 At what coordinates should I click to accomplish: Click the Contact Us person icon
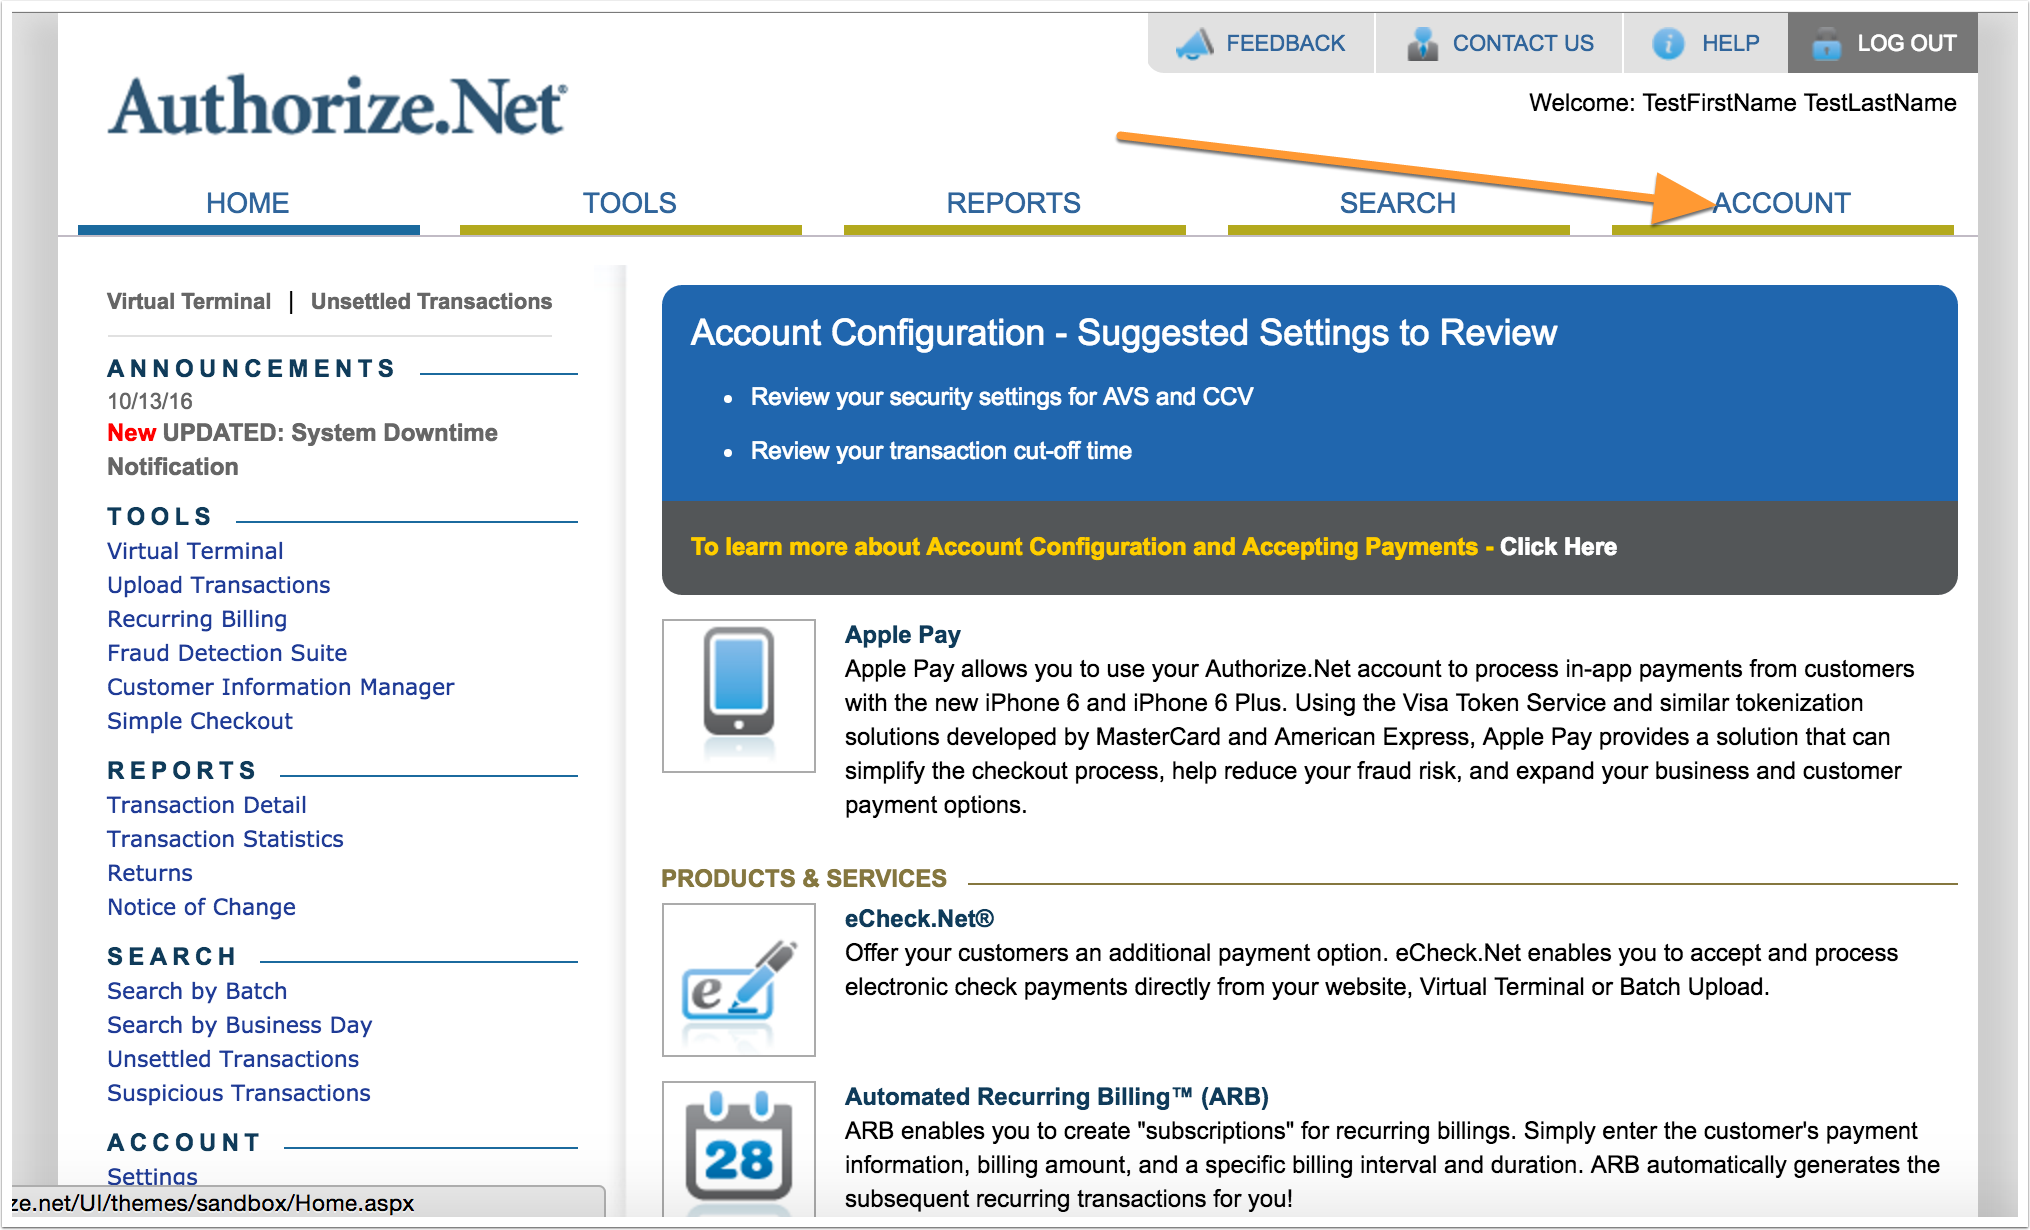click(1422, 43)
